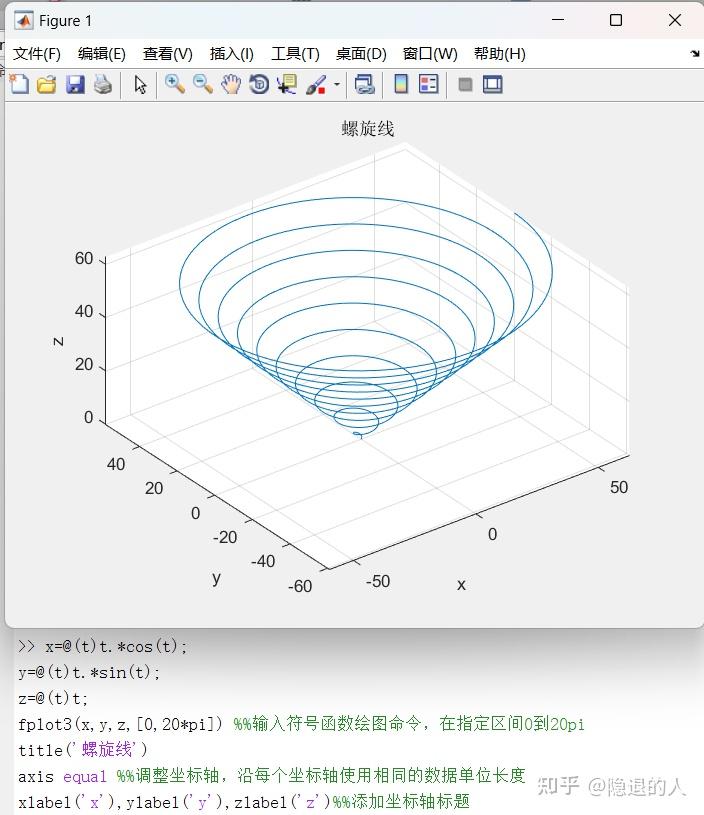Viewport: 704px width, 815px height.
Task: Open the 编辑(E) menu
Action: pyautogui.click(x=101, y=54)
